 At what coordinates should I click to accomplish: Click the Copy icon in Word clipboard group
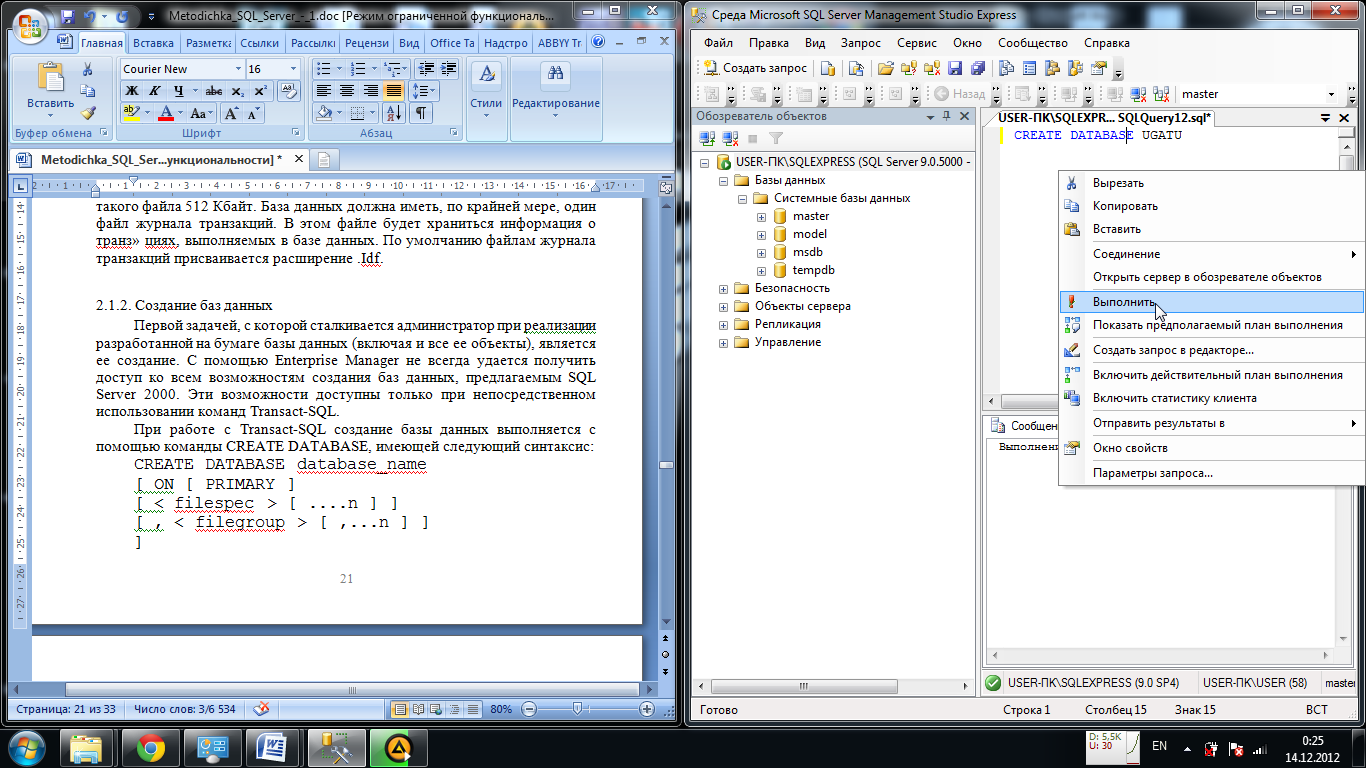pos(88,91)
